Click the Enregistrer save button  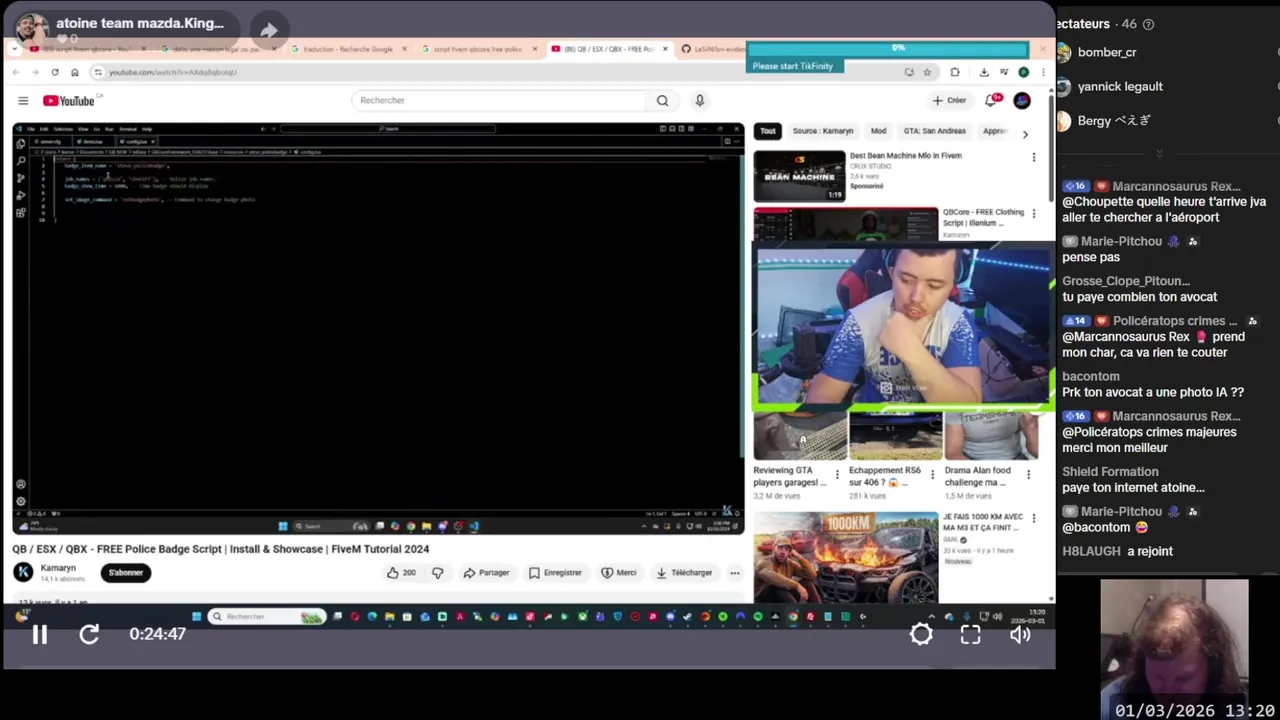click(556, 573)
